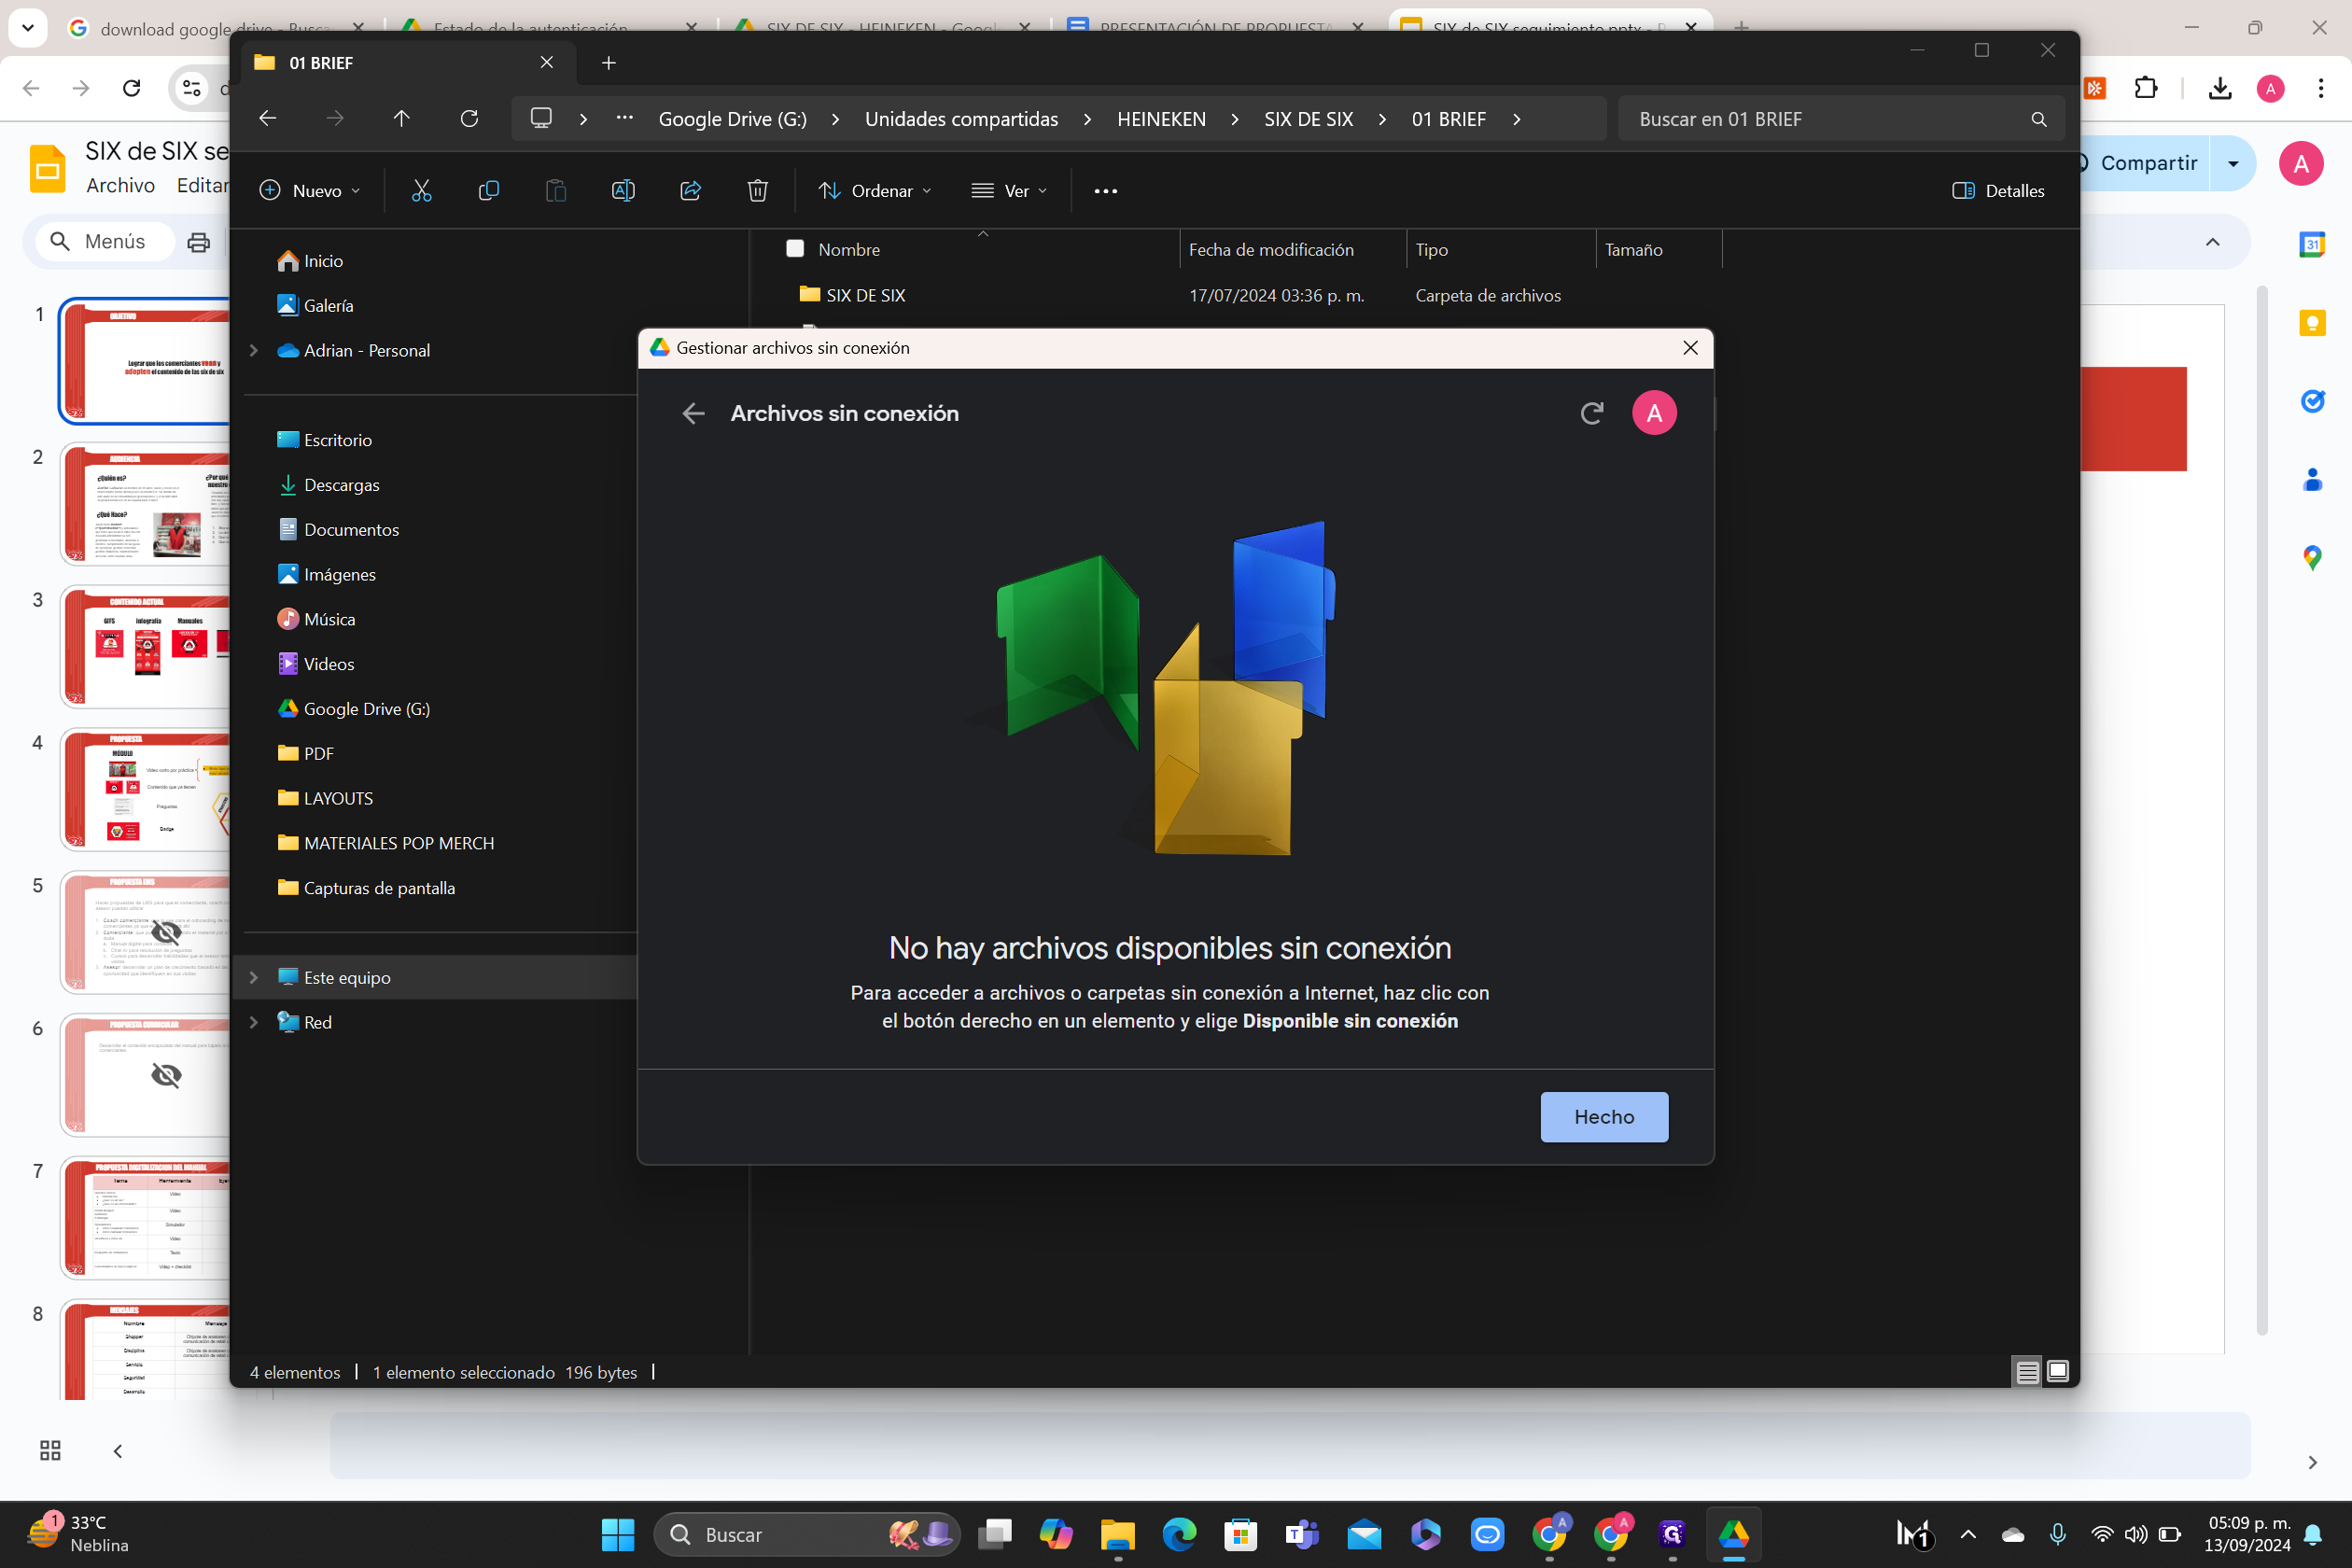Click the Slides vertical scrollbar
This screenshot has height=1568, width=2352.
point(2262,810)
